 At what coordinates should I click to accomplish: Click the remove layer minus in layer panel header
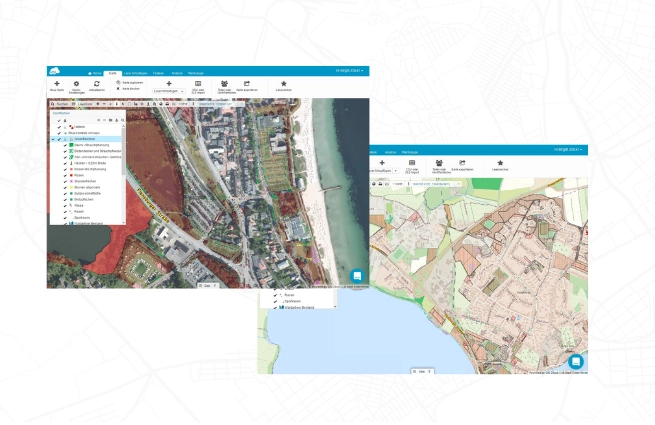(104, 120)
